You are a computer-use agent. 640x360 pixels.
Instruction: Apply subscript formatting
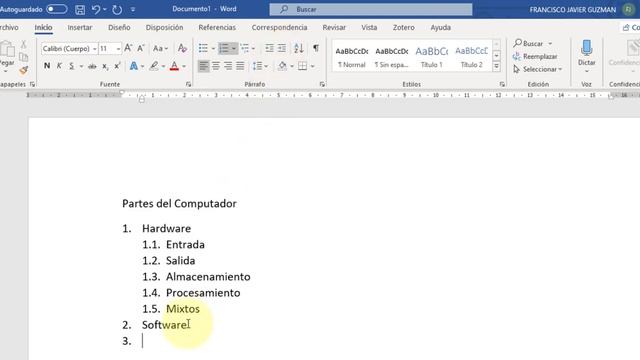click(105, 66)
